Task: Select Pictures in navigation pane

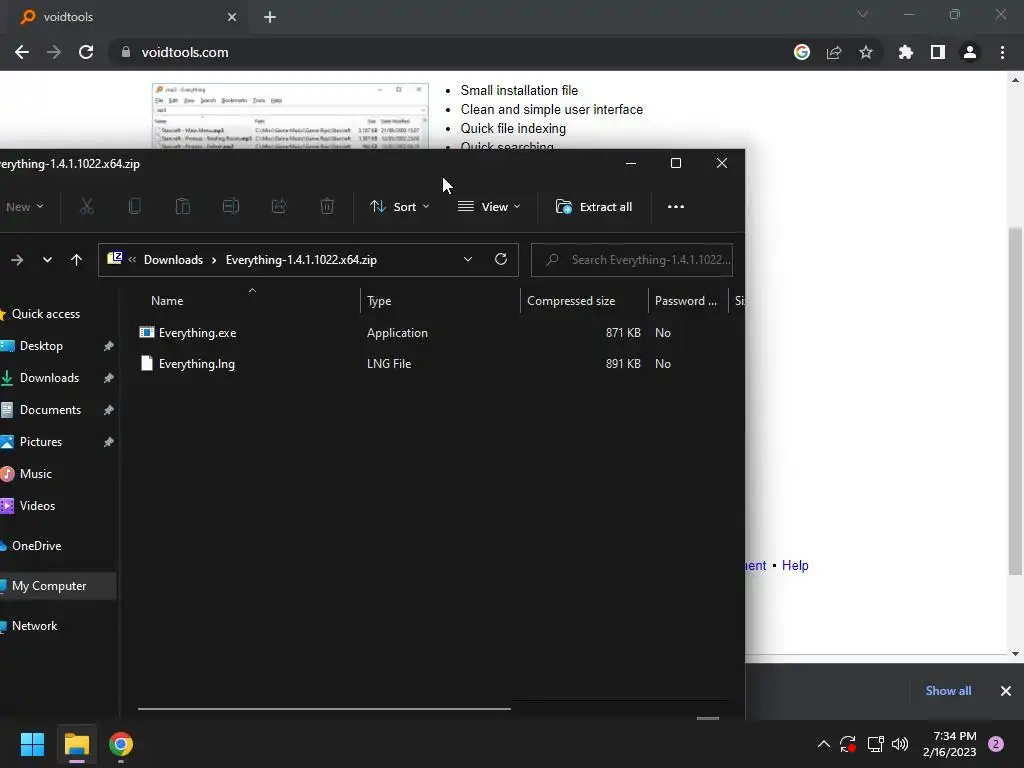Action: click(x=40, y=442)
